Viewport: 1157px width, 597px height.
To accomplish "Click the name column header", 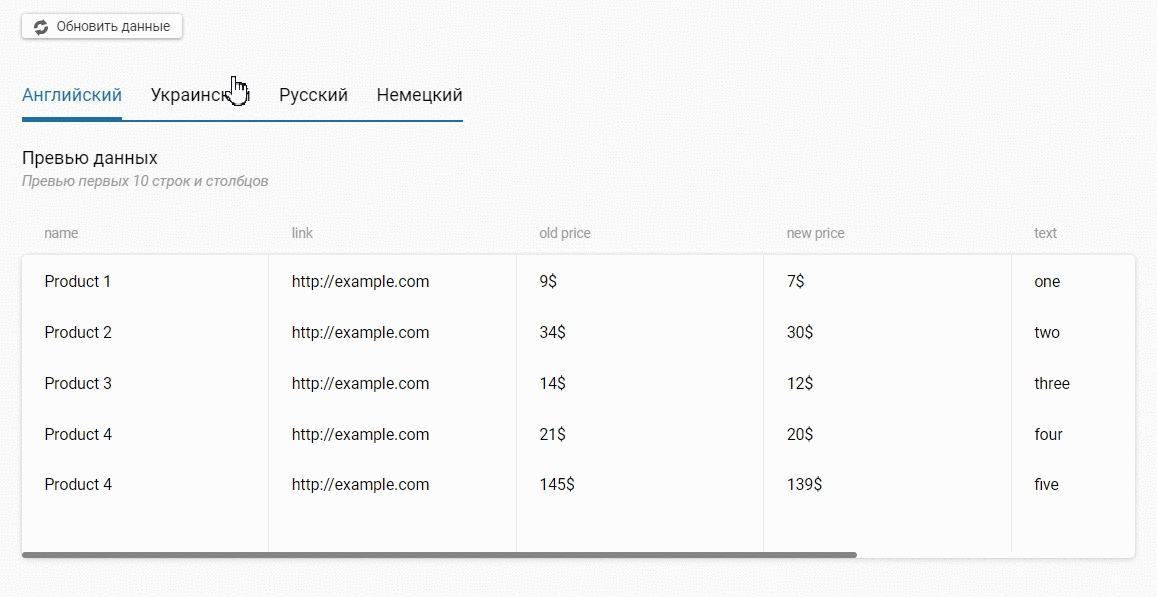I will [61, 233].
